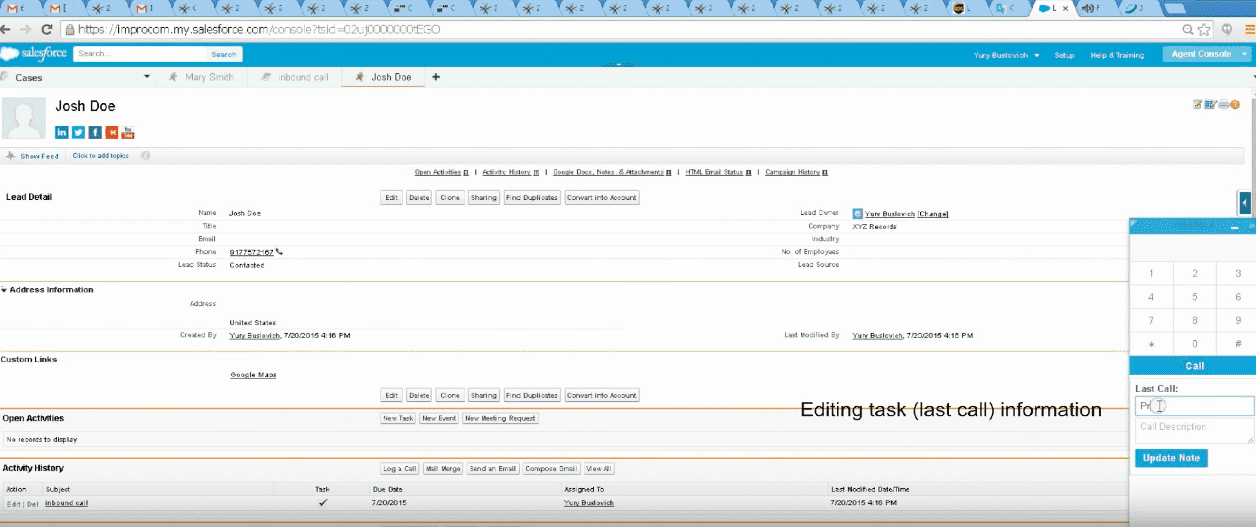1256x527 pixels.
Task: Bookmark page with the star icon
Action: [1204, 30]
